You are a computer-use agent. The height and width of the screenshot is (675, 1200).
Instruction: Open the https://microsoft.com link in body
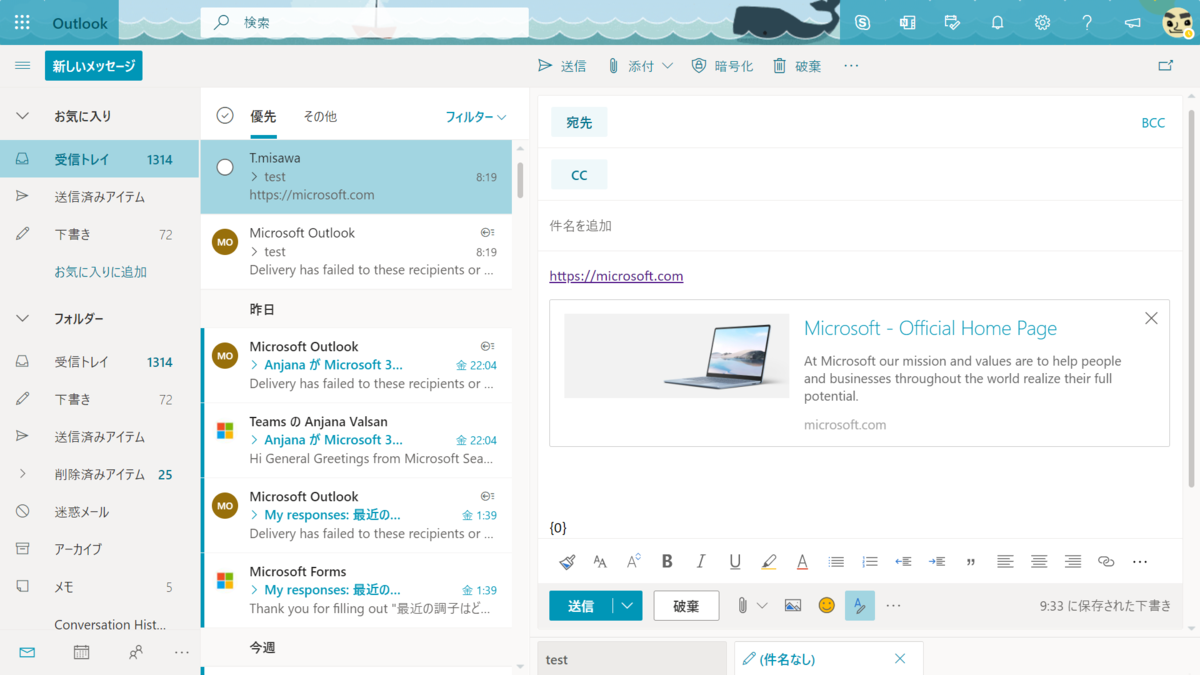tap(616, 276)
